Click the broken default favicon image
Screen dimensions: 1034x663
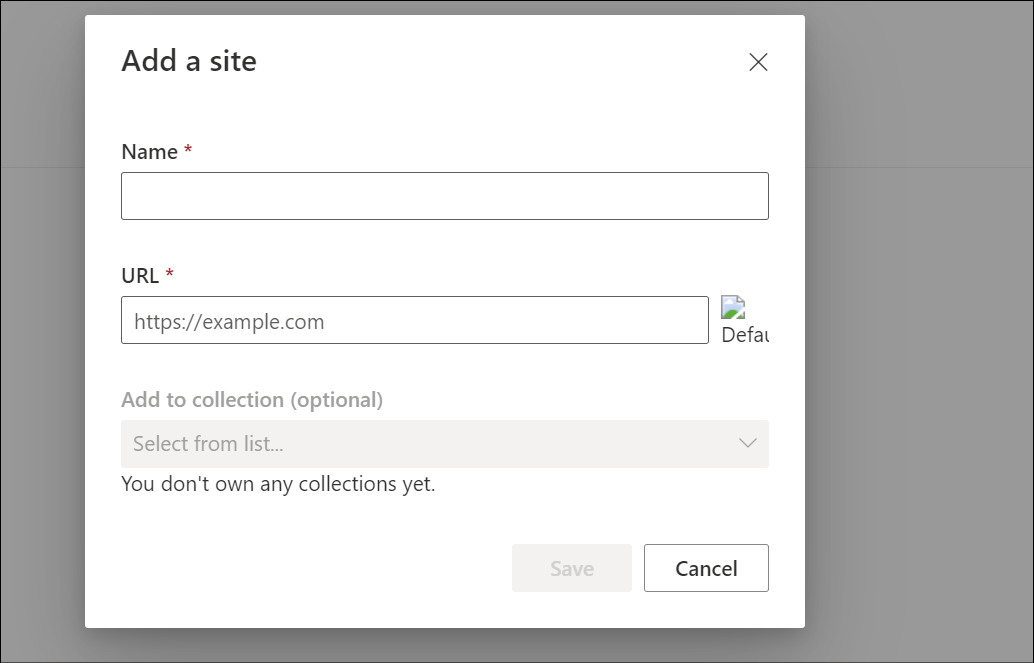(733, 308)
